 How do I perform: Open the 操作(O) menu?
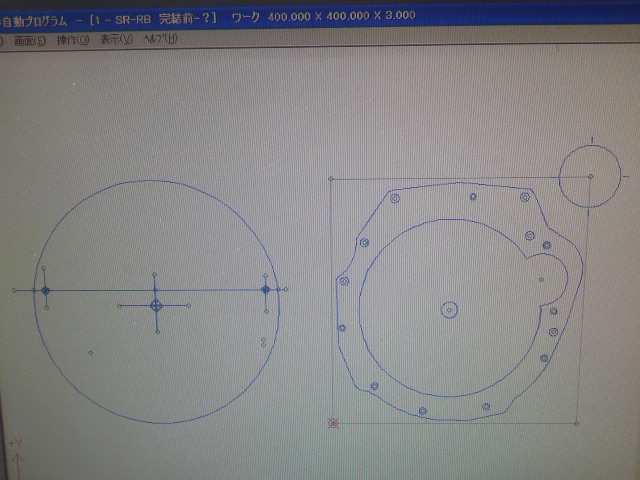coord(73,40)
